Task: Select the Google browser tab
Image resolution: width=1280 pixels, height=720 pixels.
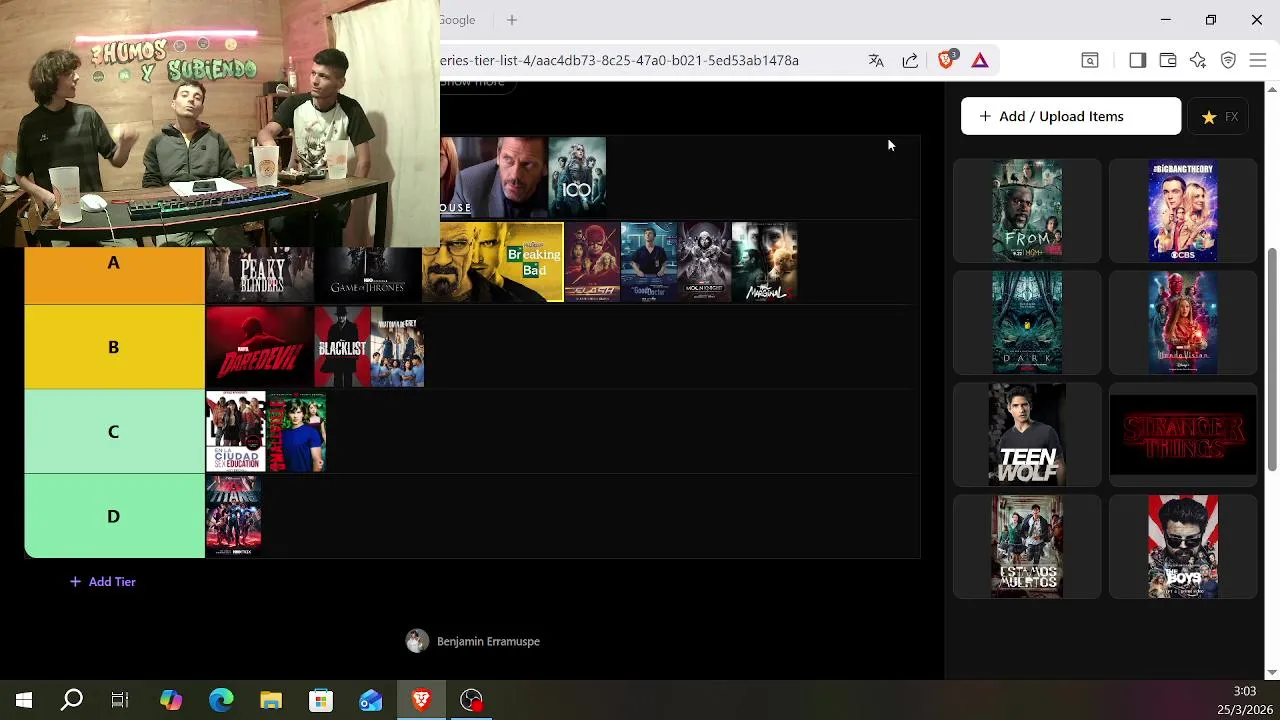Action: click(457, 20)
